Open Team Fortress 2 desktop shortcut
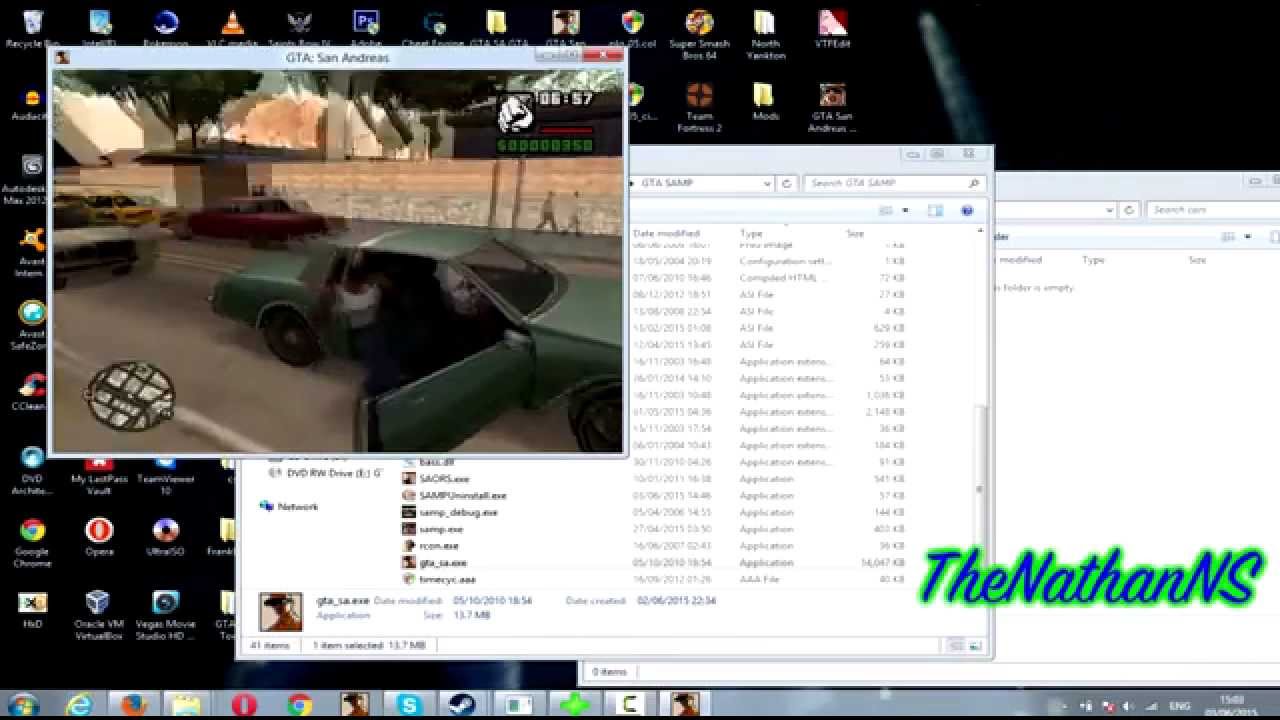The height and width of the screenshot is (720, 1280). (699, 107)
